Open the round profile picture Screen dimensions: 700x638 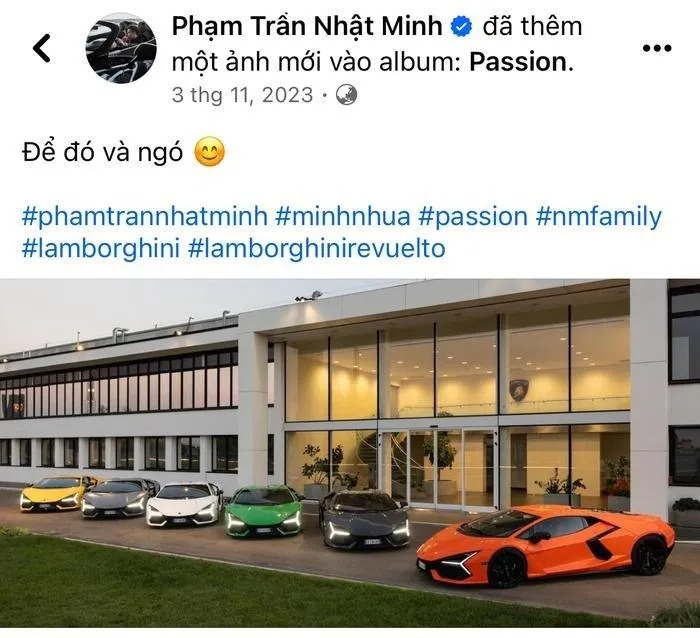(121, 47)
